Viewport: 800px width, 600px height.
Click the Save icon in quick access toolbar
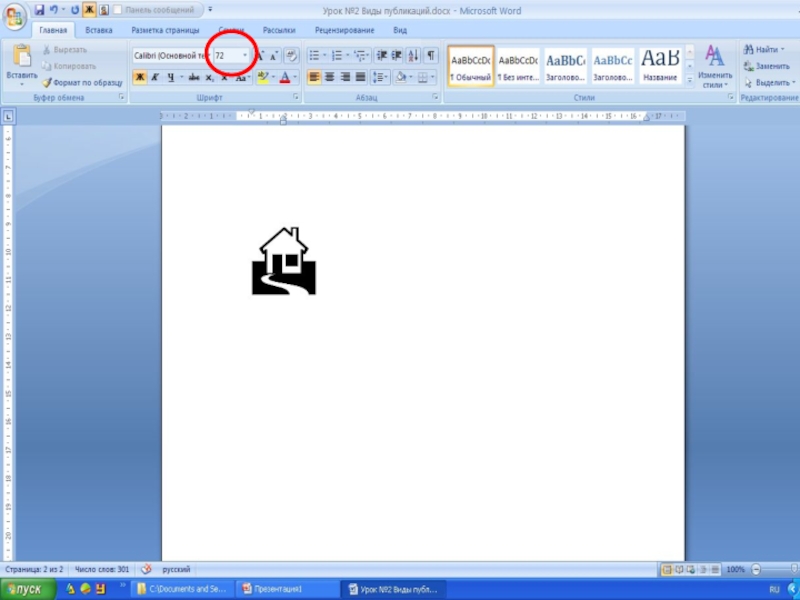(39, 9)
